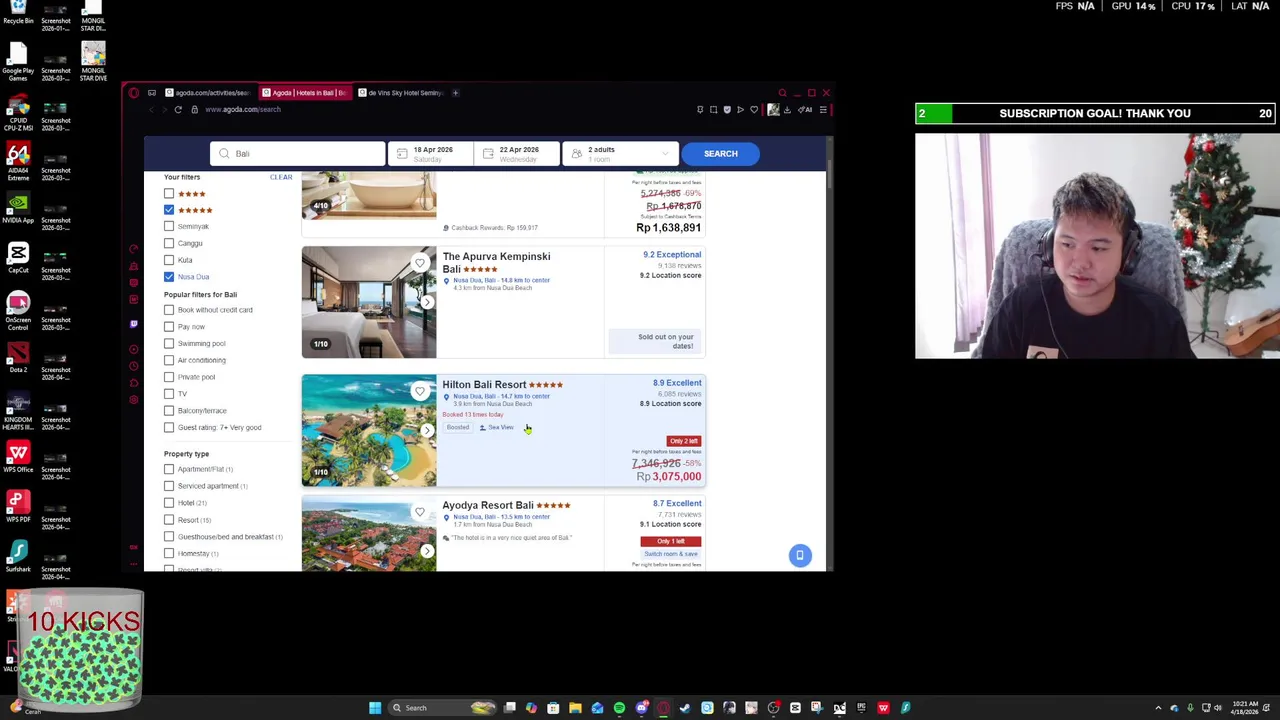This screenshot has width=1280, height=720.
Task: Uncheck the Nusa Dua area filter
Action: tap(169, 276)
